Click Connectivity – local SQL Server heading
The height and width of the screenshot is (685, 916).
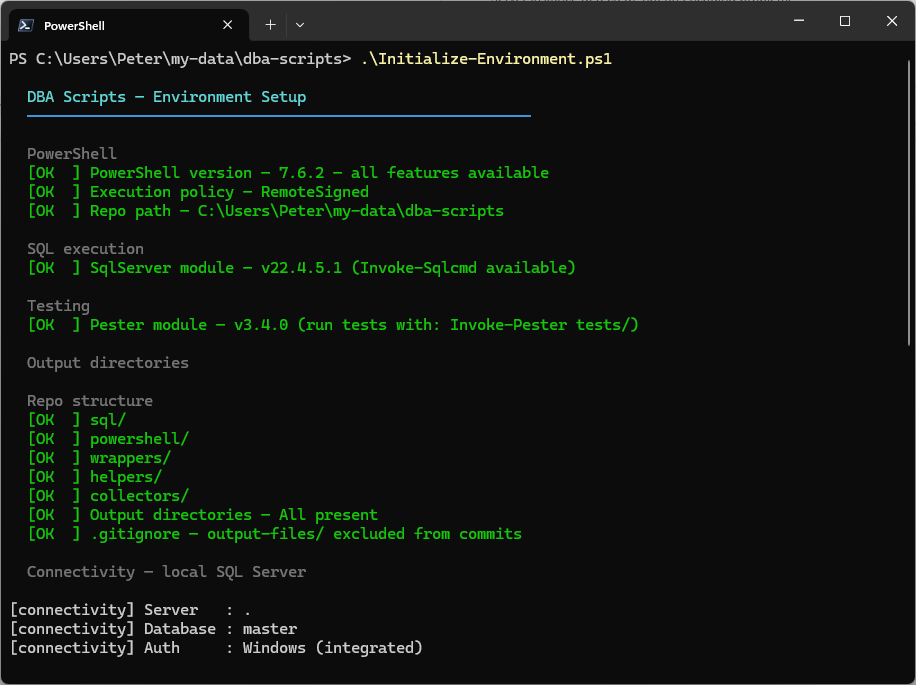[166, 572]
